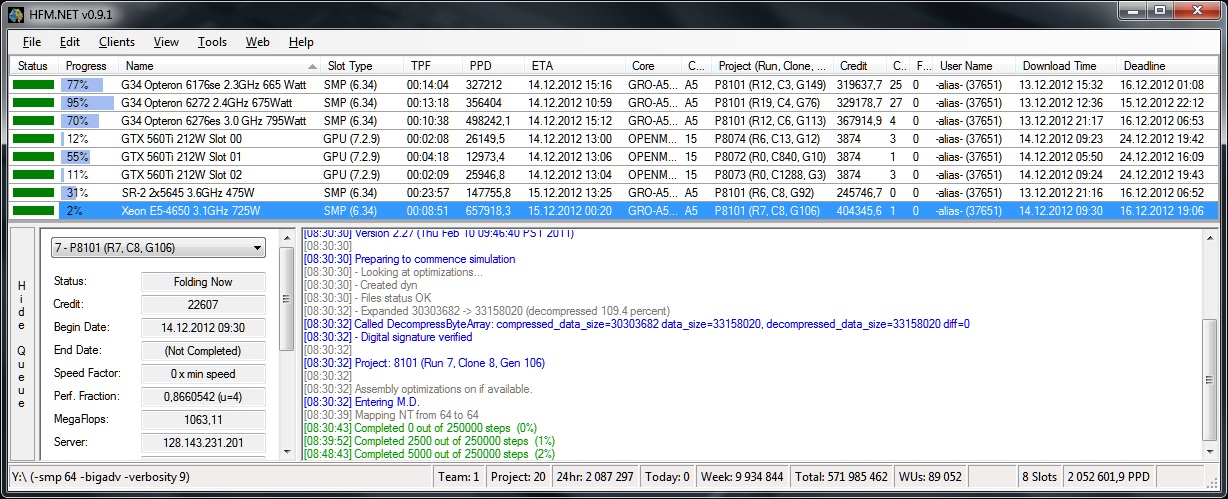The width and height of the screenshot is (1228, 499).
Task: Click the Credit field showing 22607
Action: pos(203,305)
